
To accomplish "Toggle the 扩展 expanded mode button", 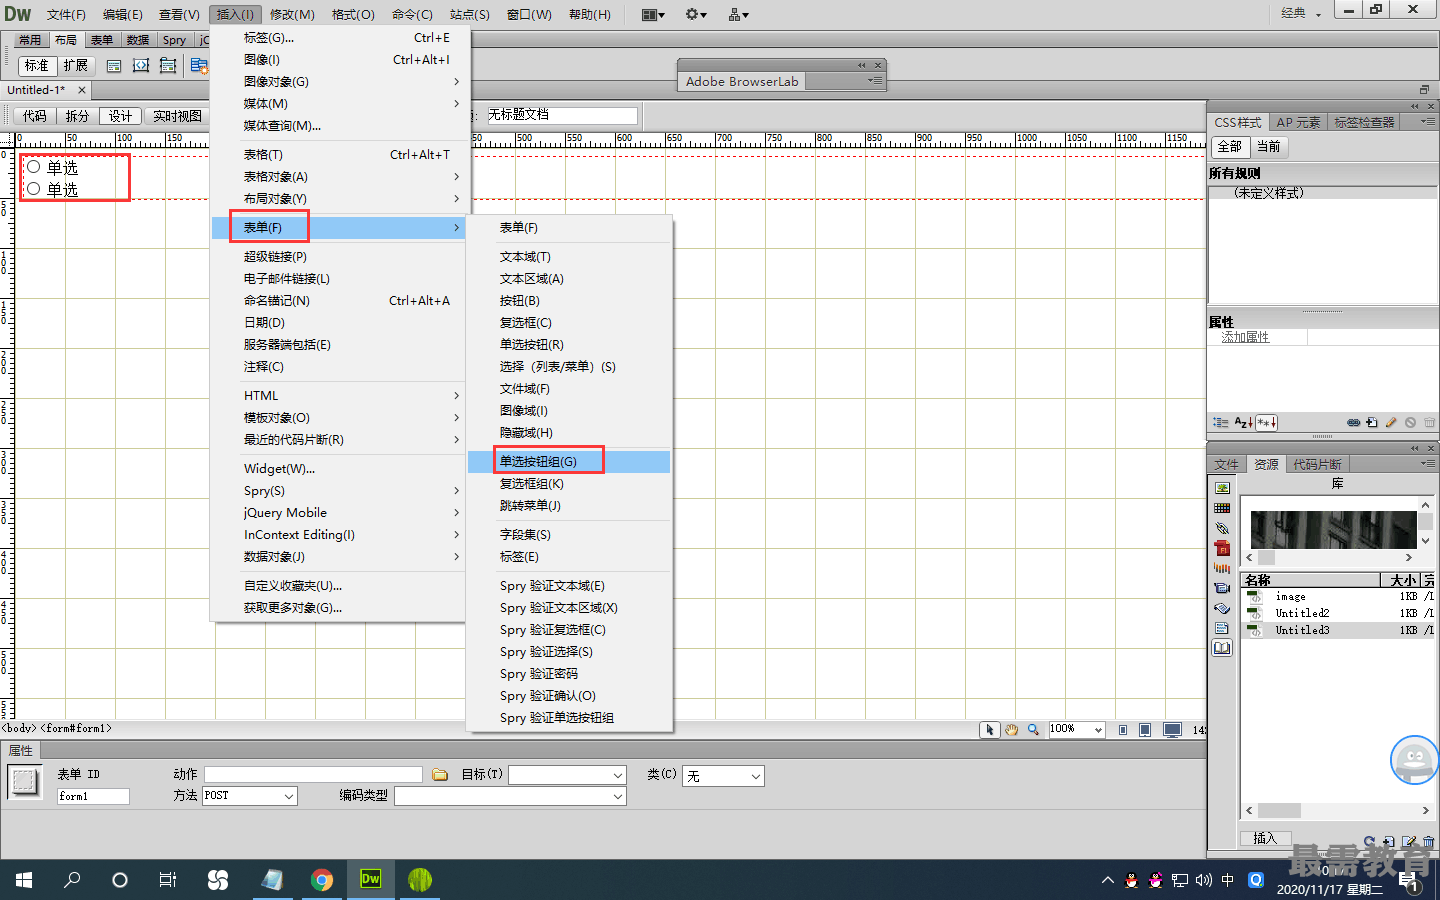I will click(76, 66).
